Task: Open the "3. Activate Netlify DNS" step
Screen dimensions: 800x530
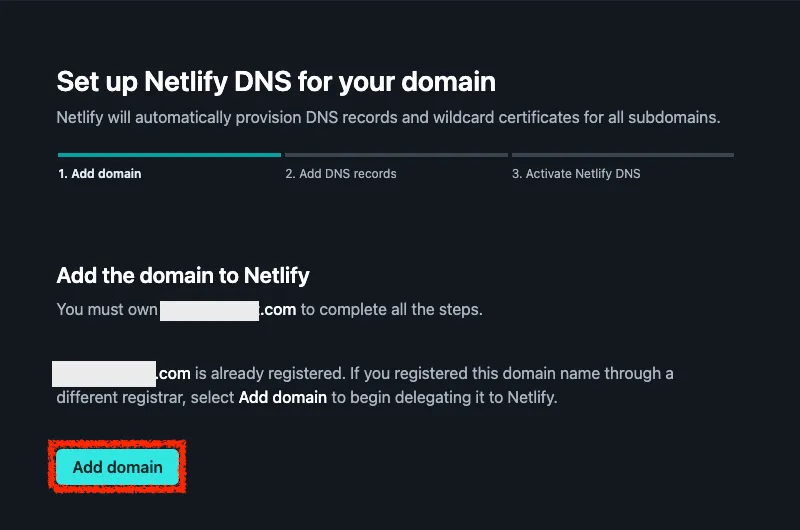Action: (x=576, y=174)
